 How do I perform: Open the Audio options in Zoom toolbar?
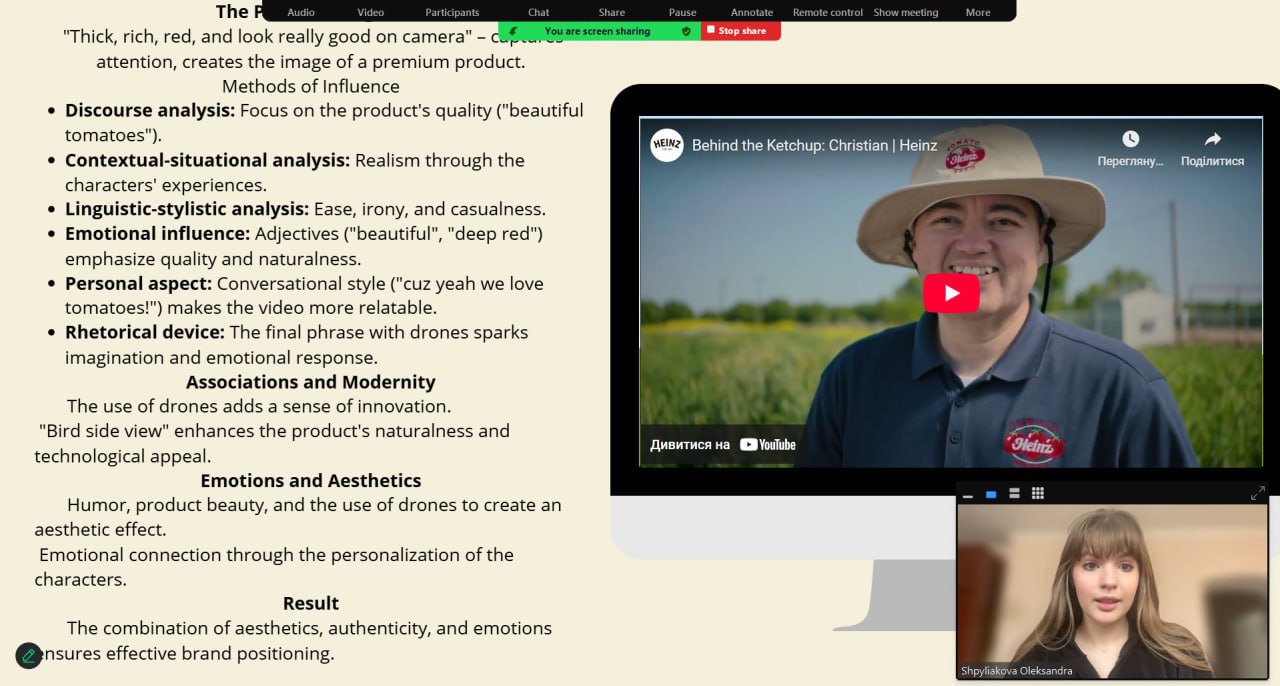point(301,12)
